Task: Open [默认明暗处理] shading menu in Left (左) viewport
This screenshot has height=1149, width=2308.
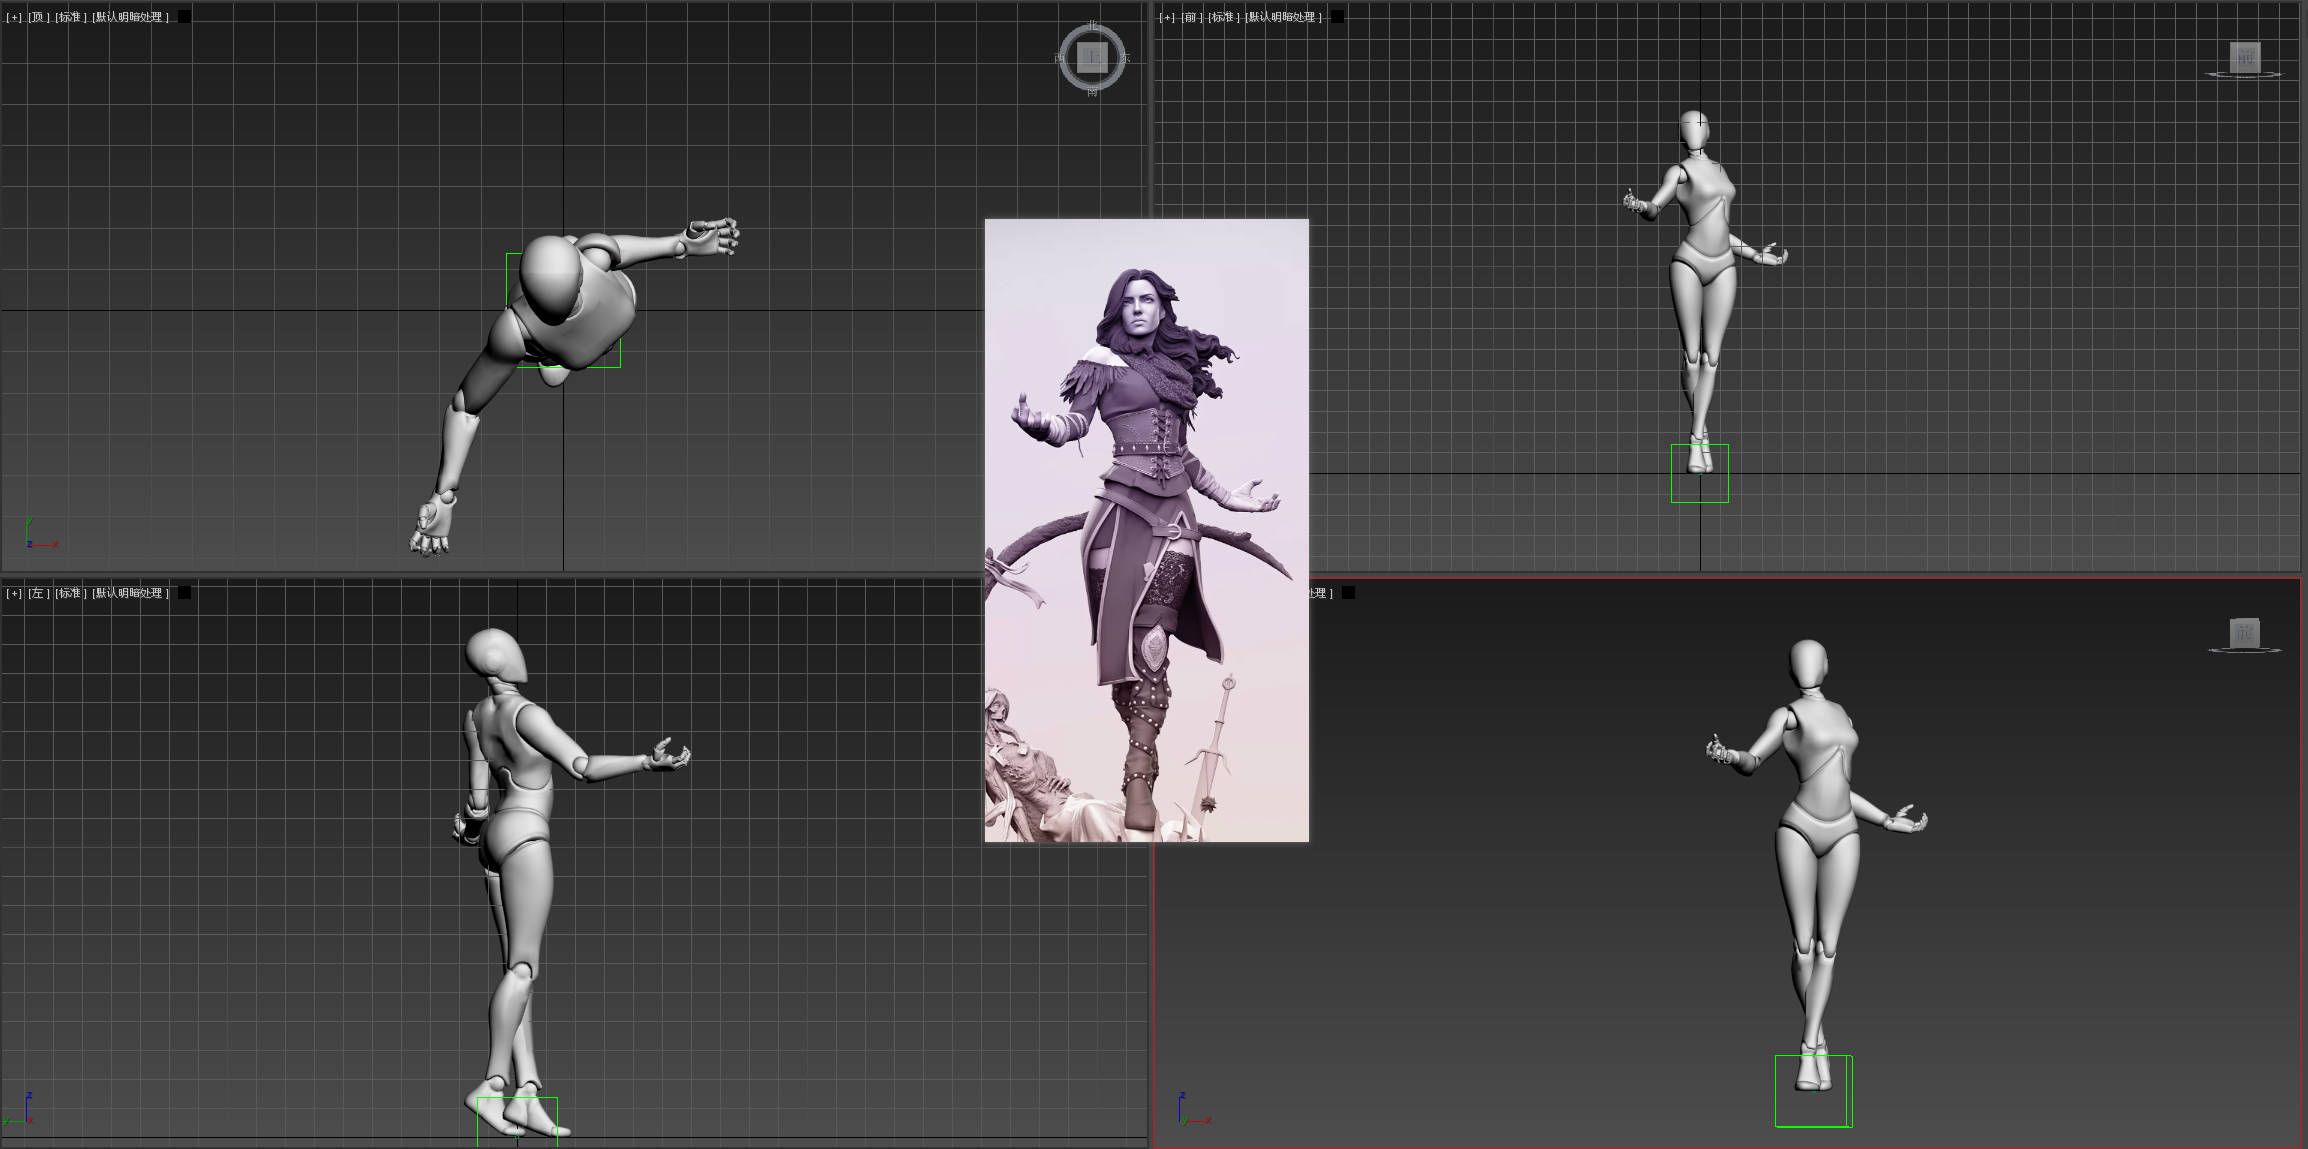Action: pos(131,593)
